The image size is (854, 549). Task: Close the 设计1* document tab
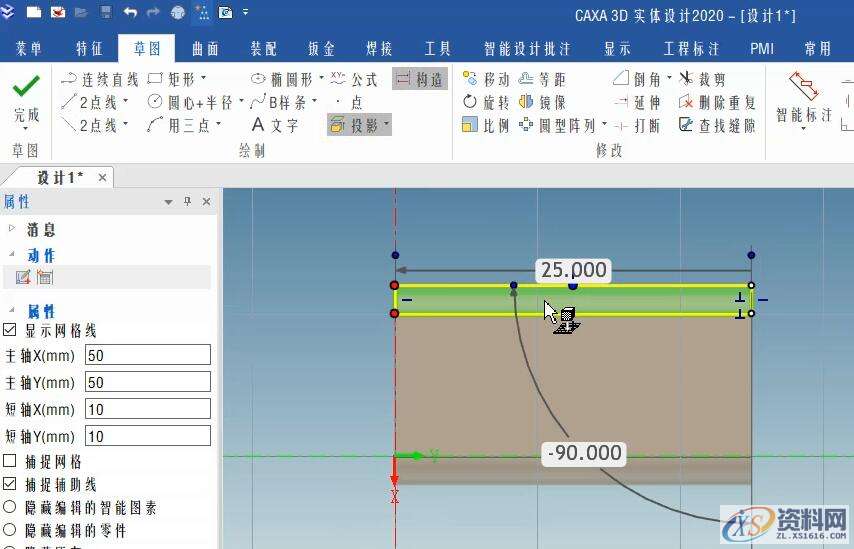[102, 178]
